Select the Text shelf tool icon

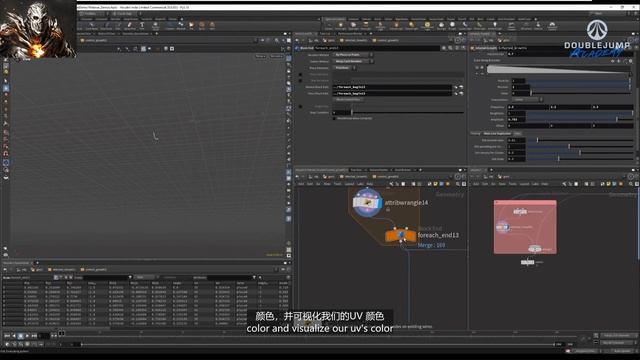142,25
